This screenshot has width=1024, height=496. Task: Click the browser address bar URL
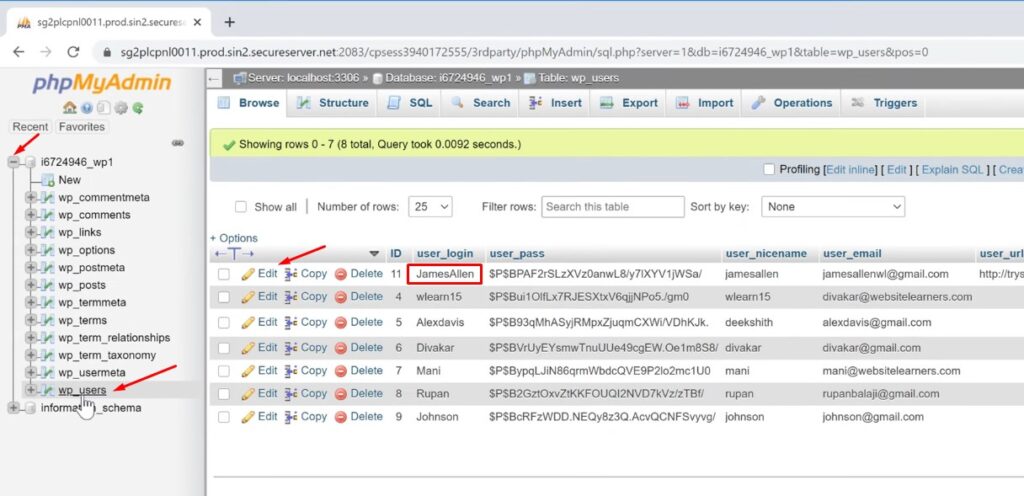524,52
